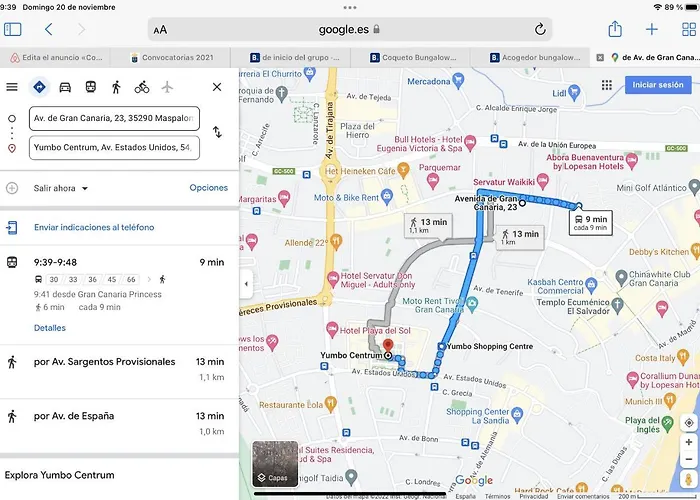This screenshot has width=700, height=500.
Task: Open Kasbah Centro Commercial marker
Action: [591, 284]
